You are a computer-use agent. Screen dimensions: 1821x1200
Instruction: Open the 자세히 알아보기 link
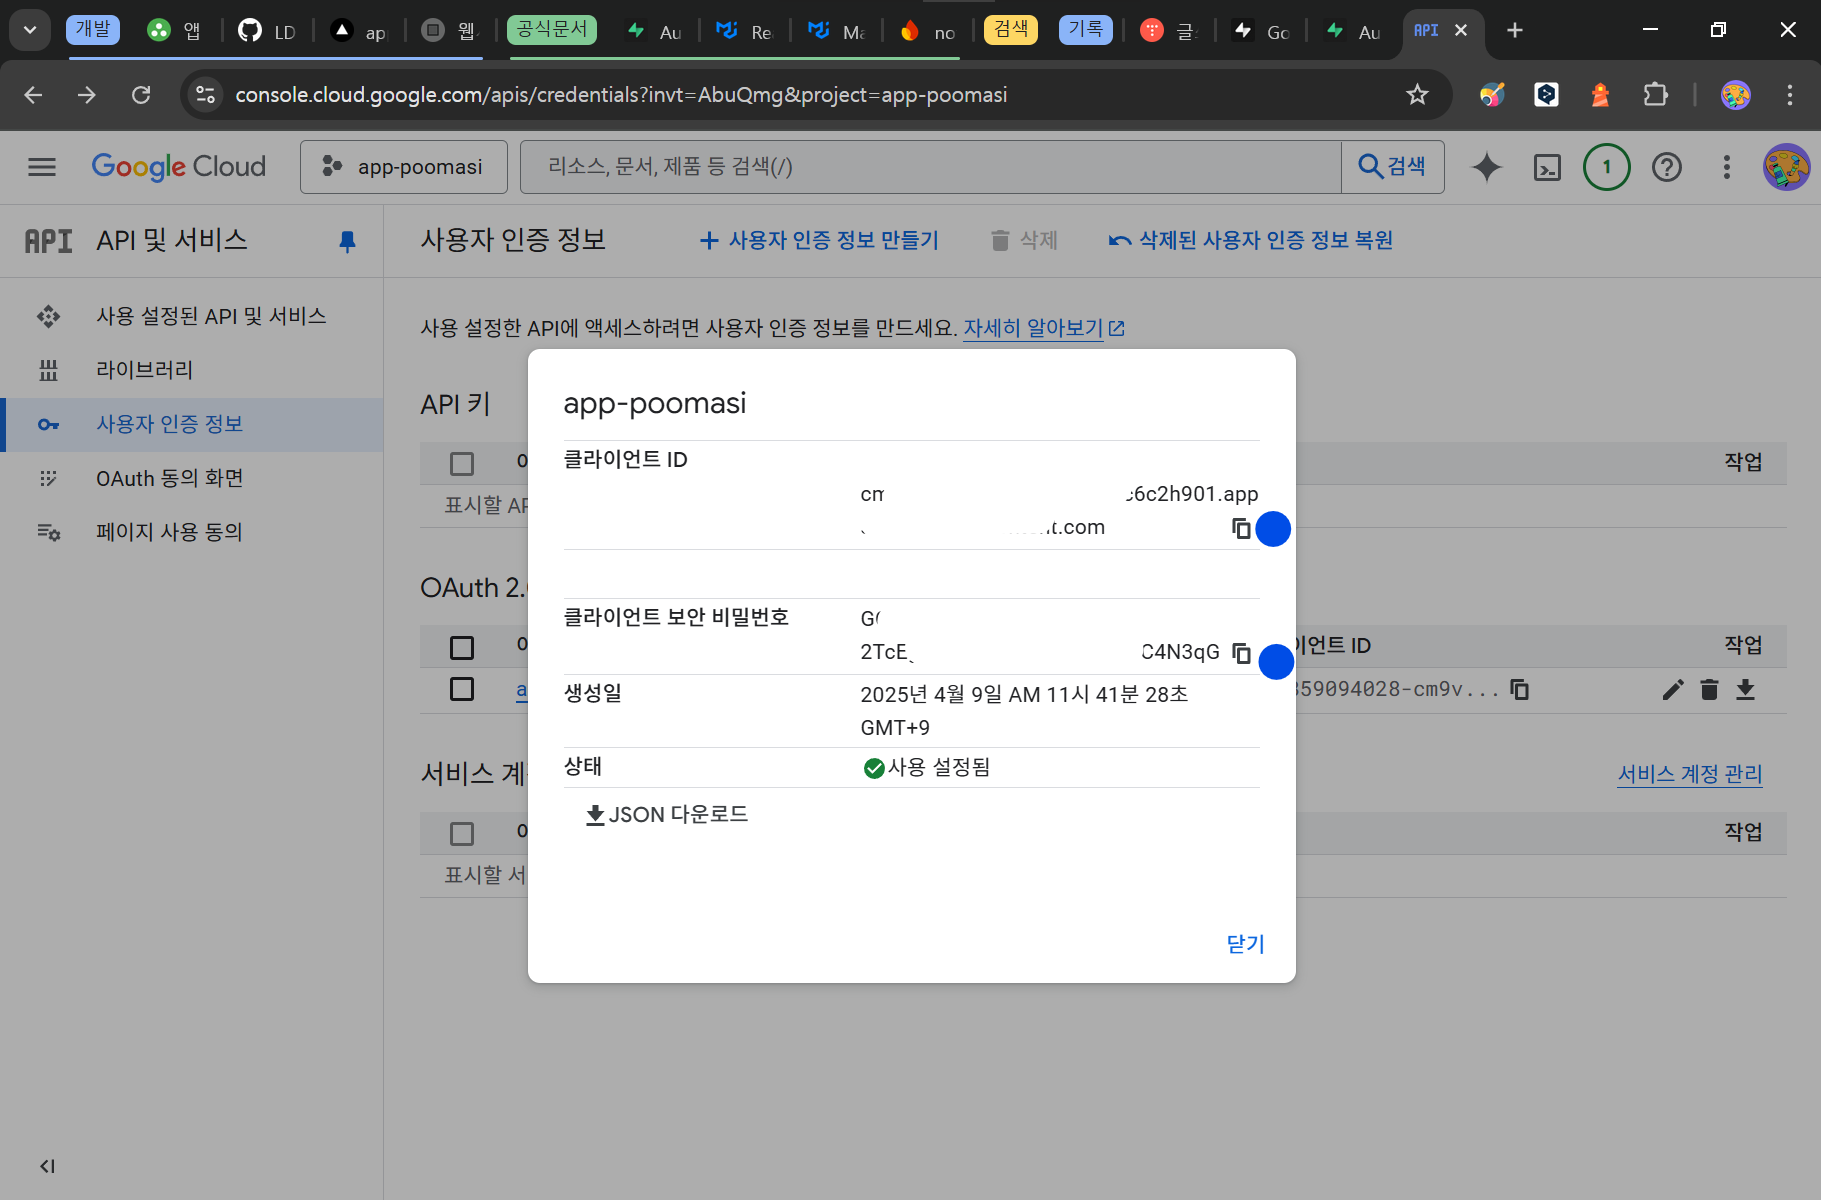pos(1044,328)
